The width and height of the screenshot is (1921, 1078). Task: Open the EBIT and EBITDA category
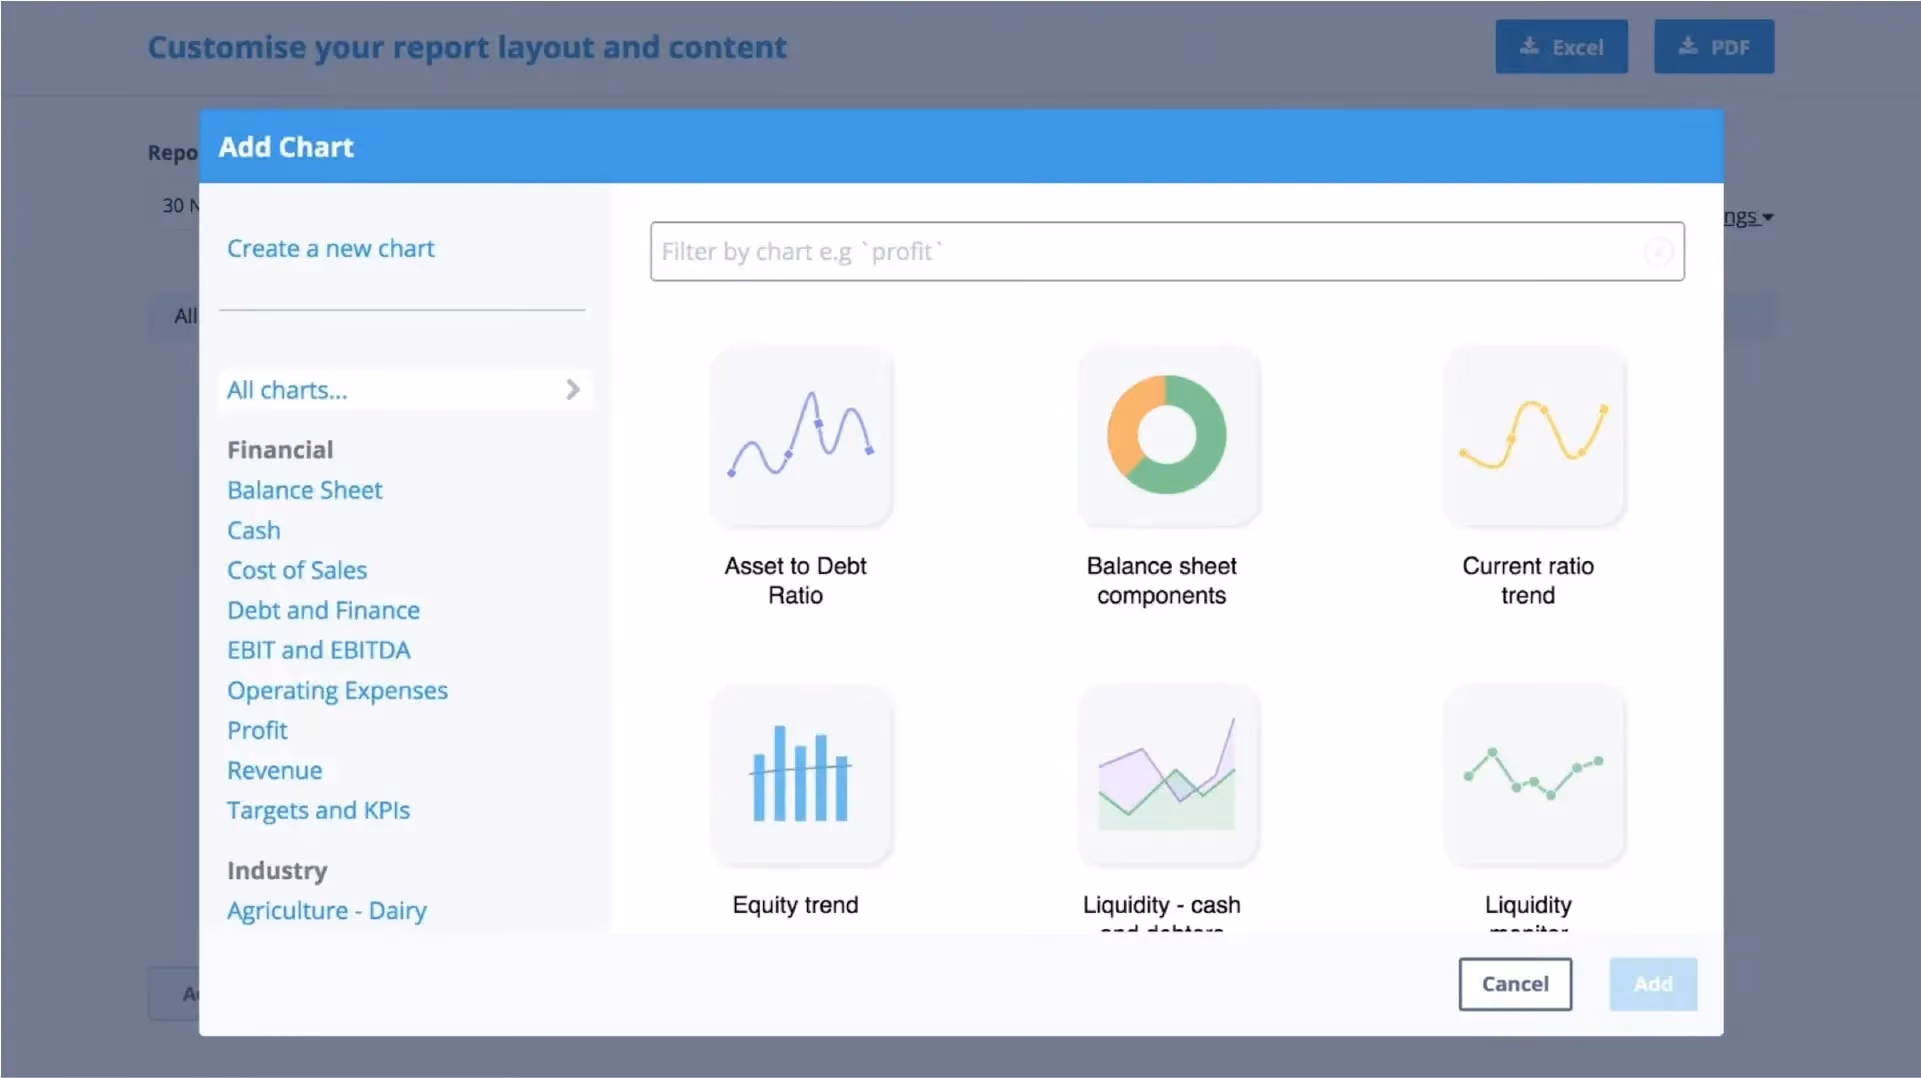[x=319, y=650]
